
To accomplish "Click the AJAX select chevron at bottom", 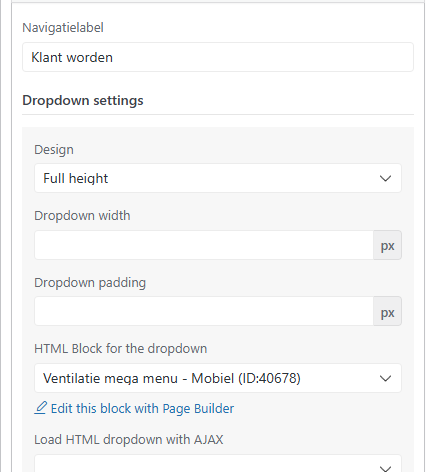I will [385, 468].
